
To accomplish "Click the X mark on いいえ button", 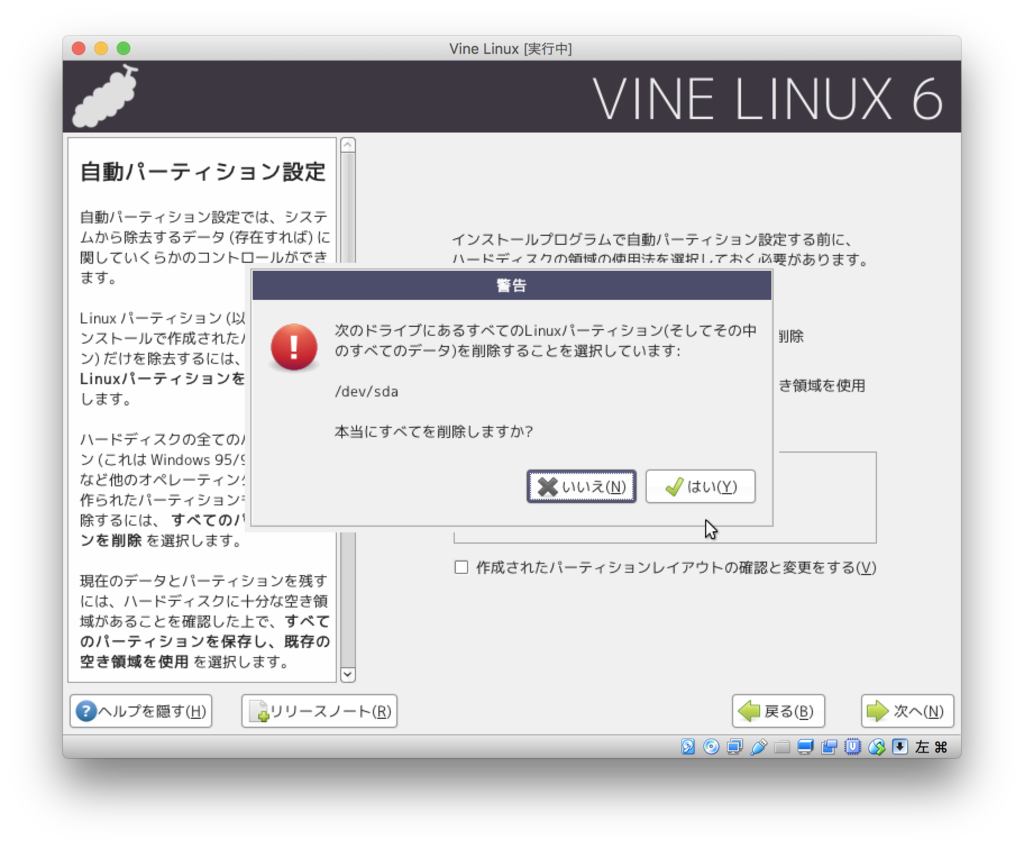I will [547, 487].
